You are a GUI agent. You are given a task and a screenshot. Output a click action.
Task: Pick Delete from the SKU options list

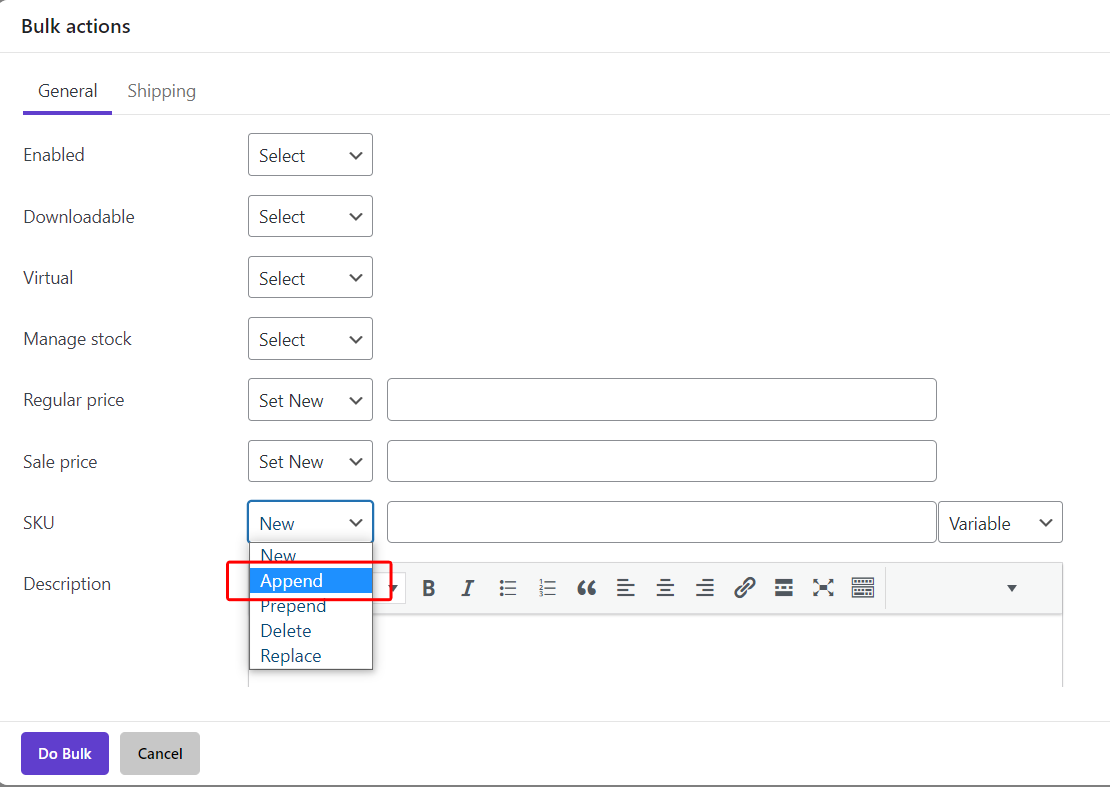[286, 631]
